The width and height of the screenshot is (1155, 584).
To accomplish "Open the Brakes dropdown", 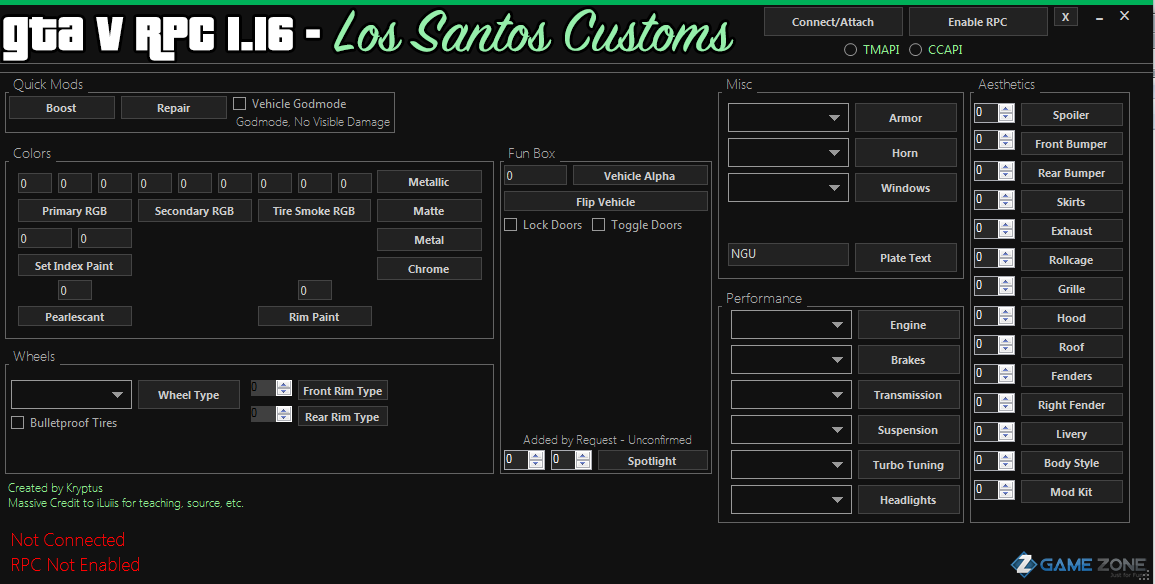I will 791,360.
